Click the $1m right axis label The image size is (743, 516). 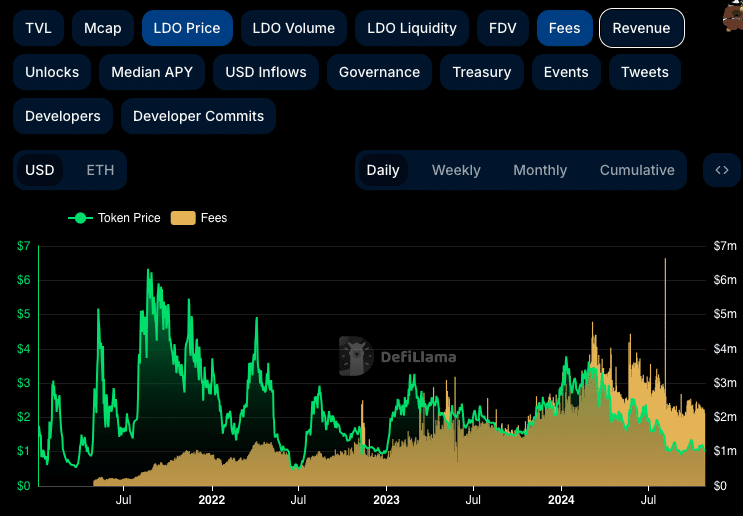point(725,451)
